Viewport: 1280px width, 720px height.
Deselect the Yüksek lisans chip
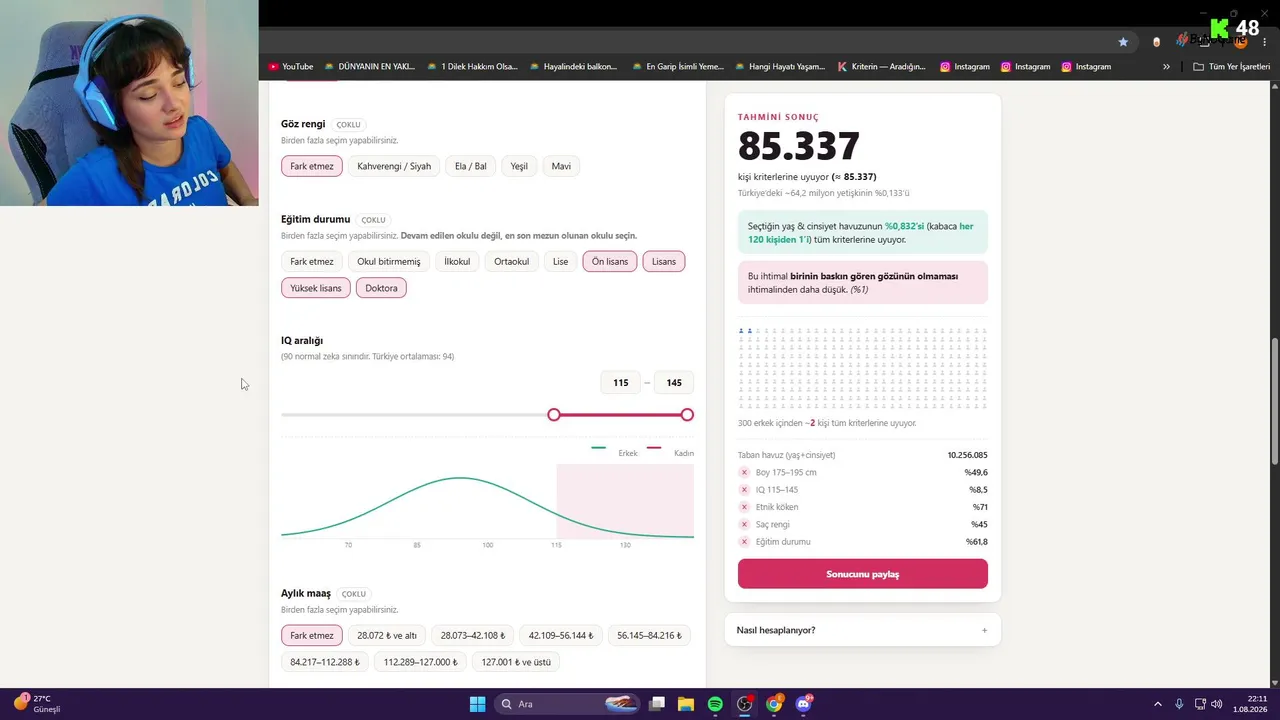[x=316, y=288]
